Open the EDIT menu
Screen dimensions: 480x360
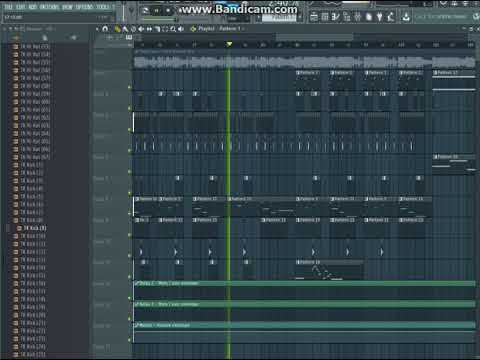point(20,7)
